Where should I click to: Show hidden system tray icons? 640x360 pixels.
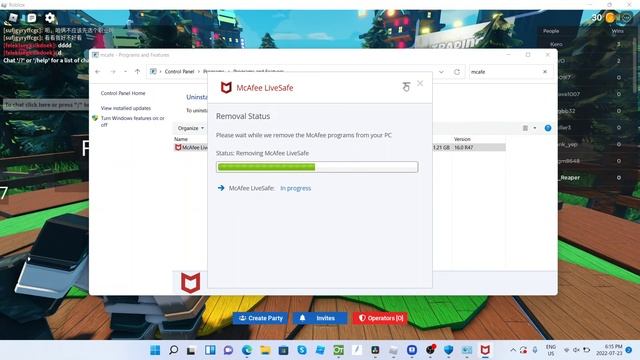tap(513, 350)
